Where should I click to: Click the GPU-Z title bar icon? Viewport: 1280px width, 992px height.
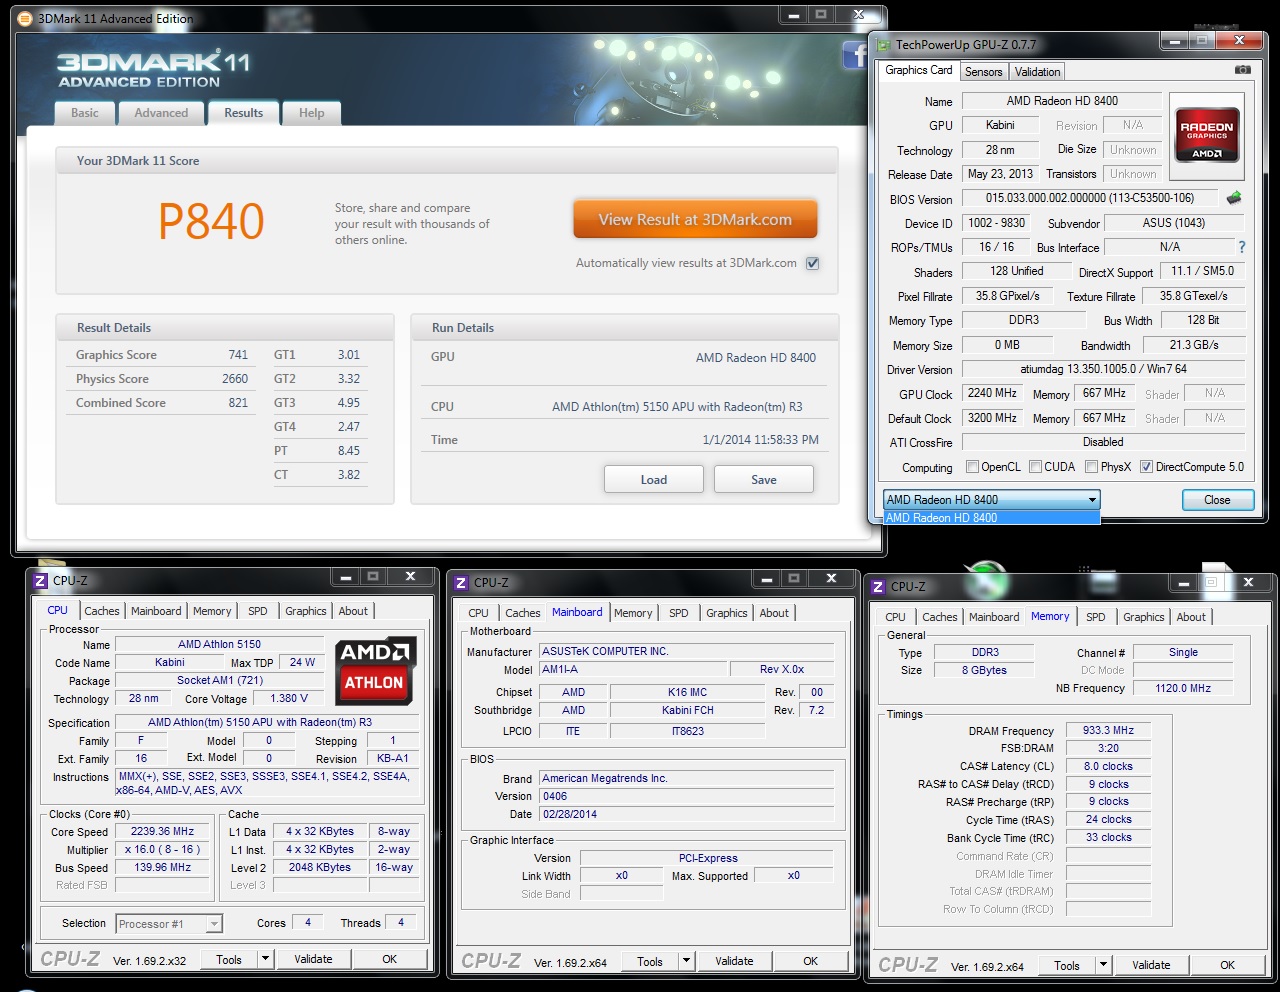[x=883, y=44]
